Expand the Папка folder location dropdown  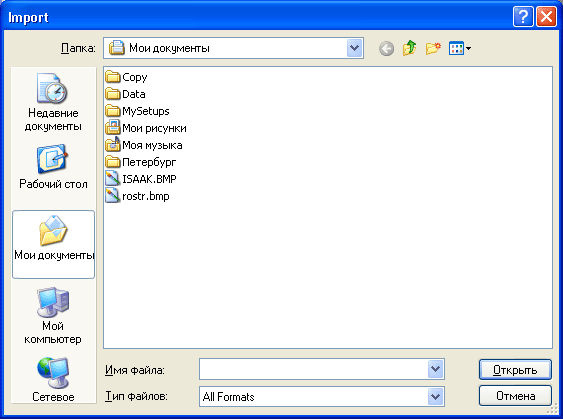(354, 48)
